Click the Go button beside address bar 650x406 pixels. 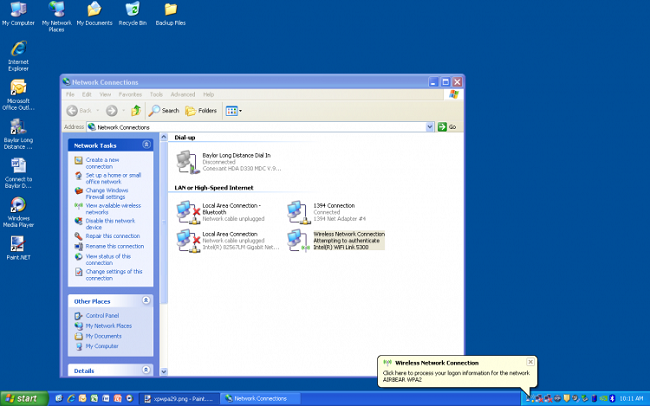pos(447,127)
